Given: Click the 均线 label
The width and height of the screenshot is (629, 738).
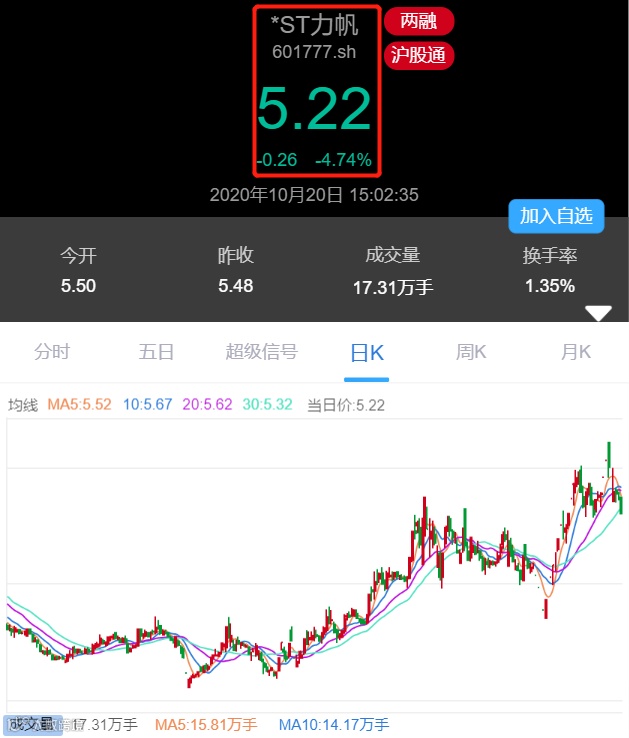Looking at the screenshot, I should click(23, 405).
